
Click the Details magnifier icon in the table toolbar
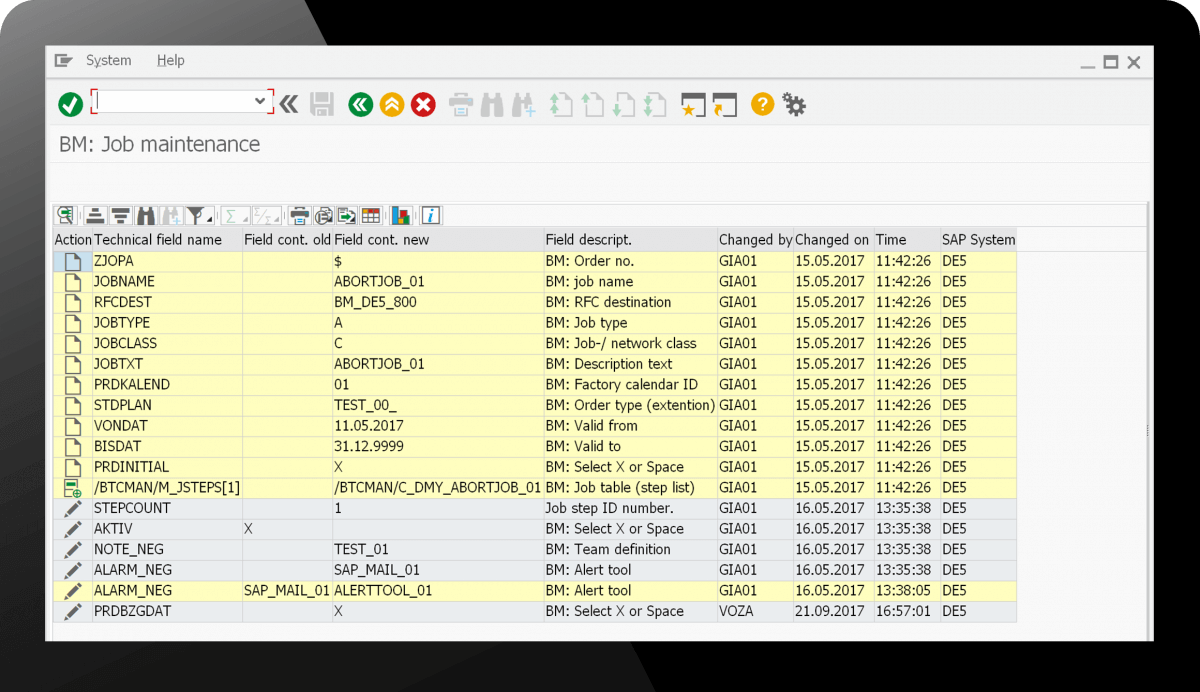(x=66, y=215)
